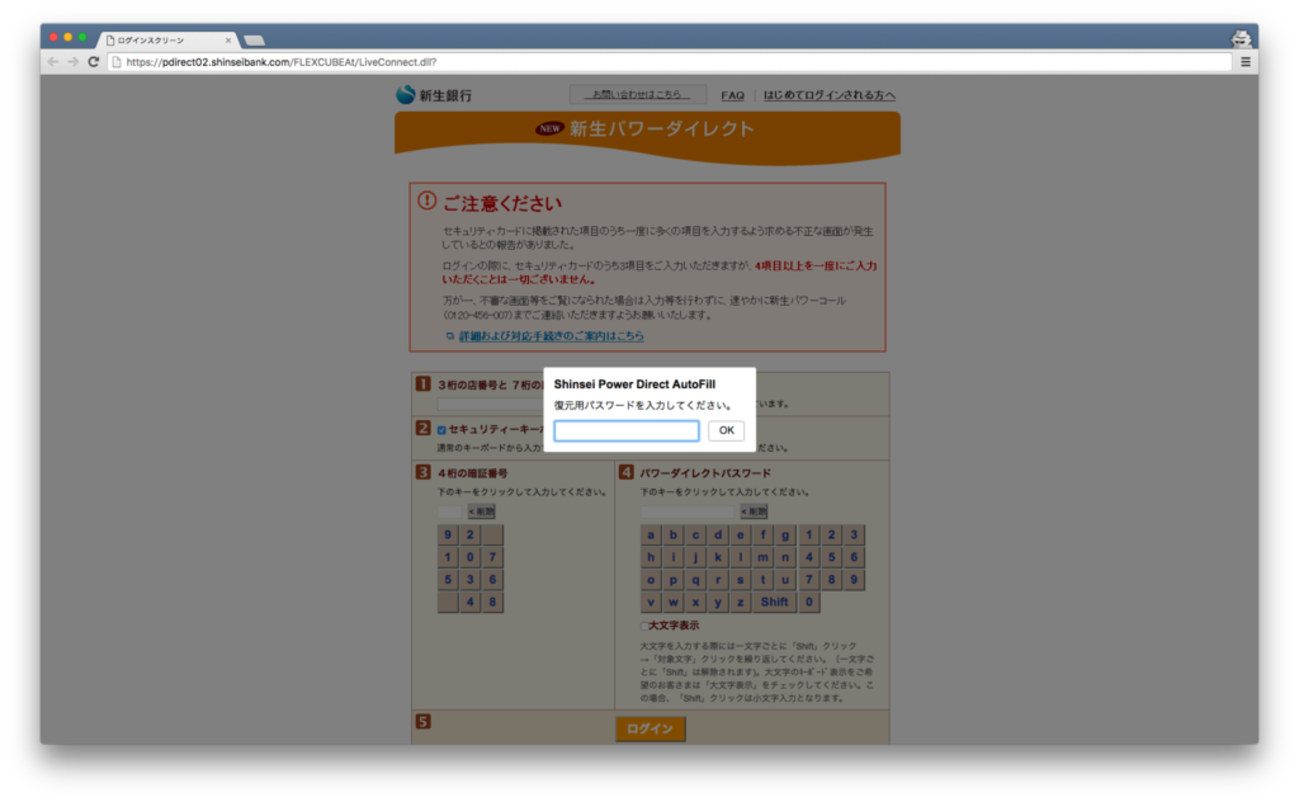Screen dimensions: 1299x802
Task: Click digit 9 on password keyboard
Action: pyautogui.click(x=854, y=579)
